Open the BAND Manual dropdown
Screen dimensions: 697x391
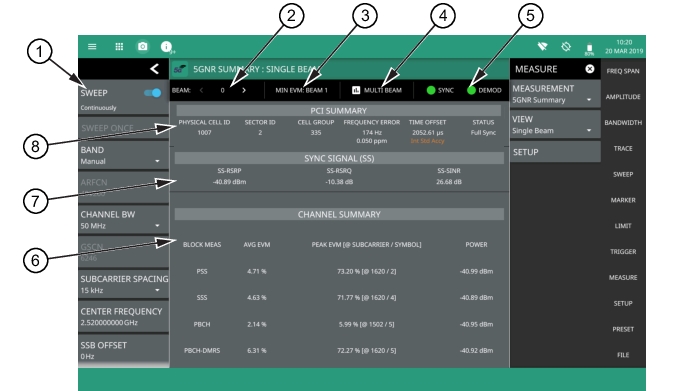click(x=123, y=156)
